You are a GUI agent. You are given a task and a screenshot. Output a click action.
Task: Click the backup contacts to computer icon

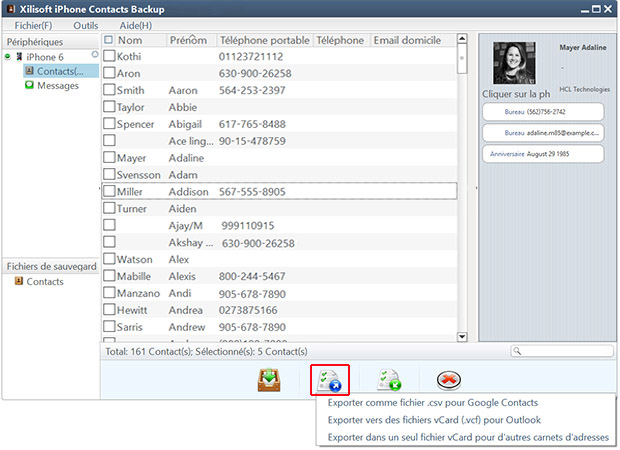[x=269, y=380]
